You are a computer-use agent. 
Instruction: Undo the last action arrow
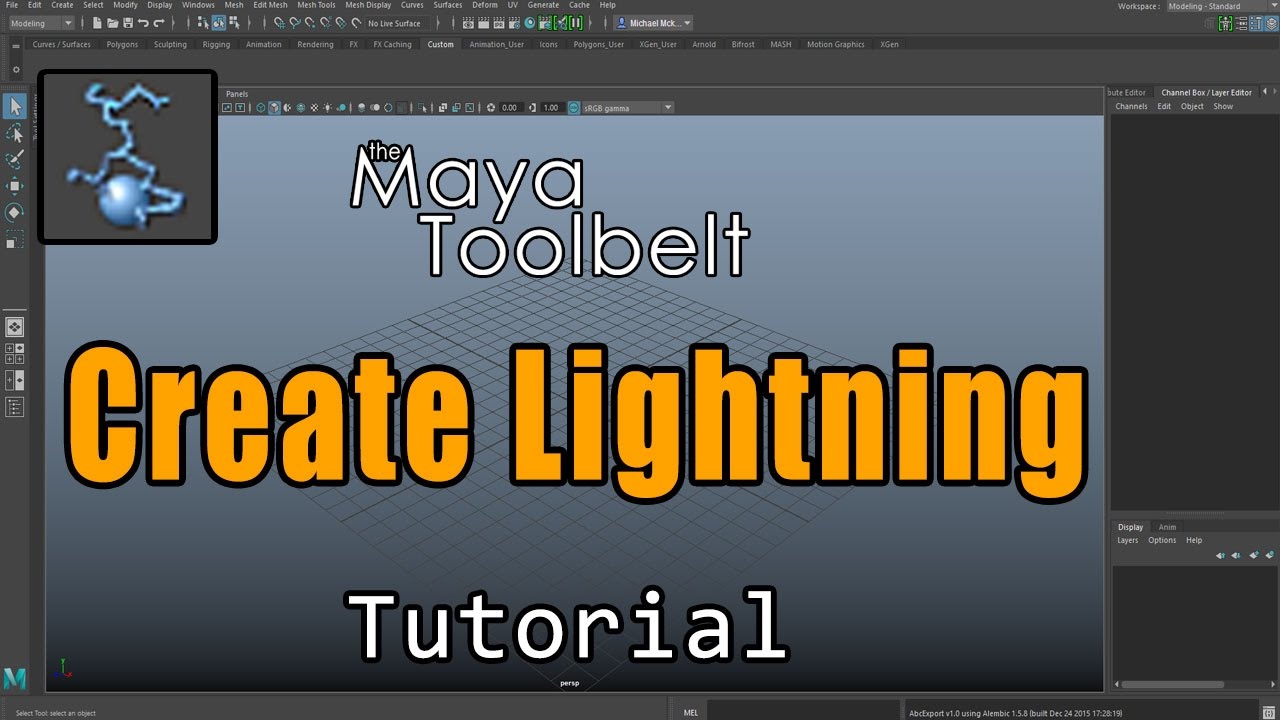tap(143, 22)
